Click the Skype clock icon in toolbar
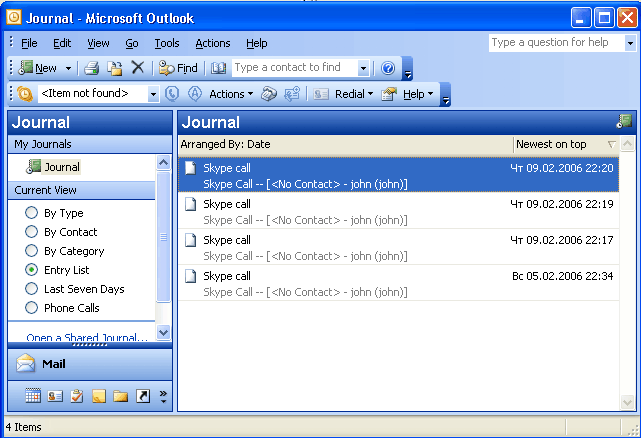Viewport: 641px width, 438px height. pyautogui.click(x=25, y=94)
